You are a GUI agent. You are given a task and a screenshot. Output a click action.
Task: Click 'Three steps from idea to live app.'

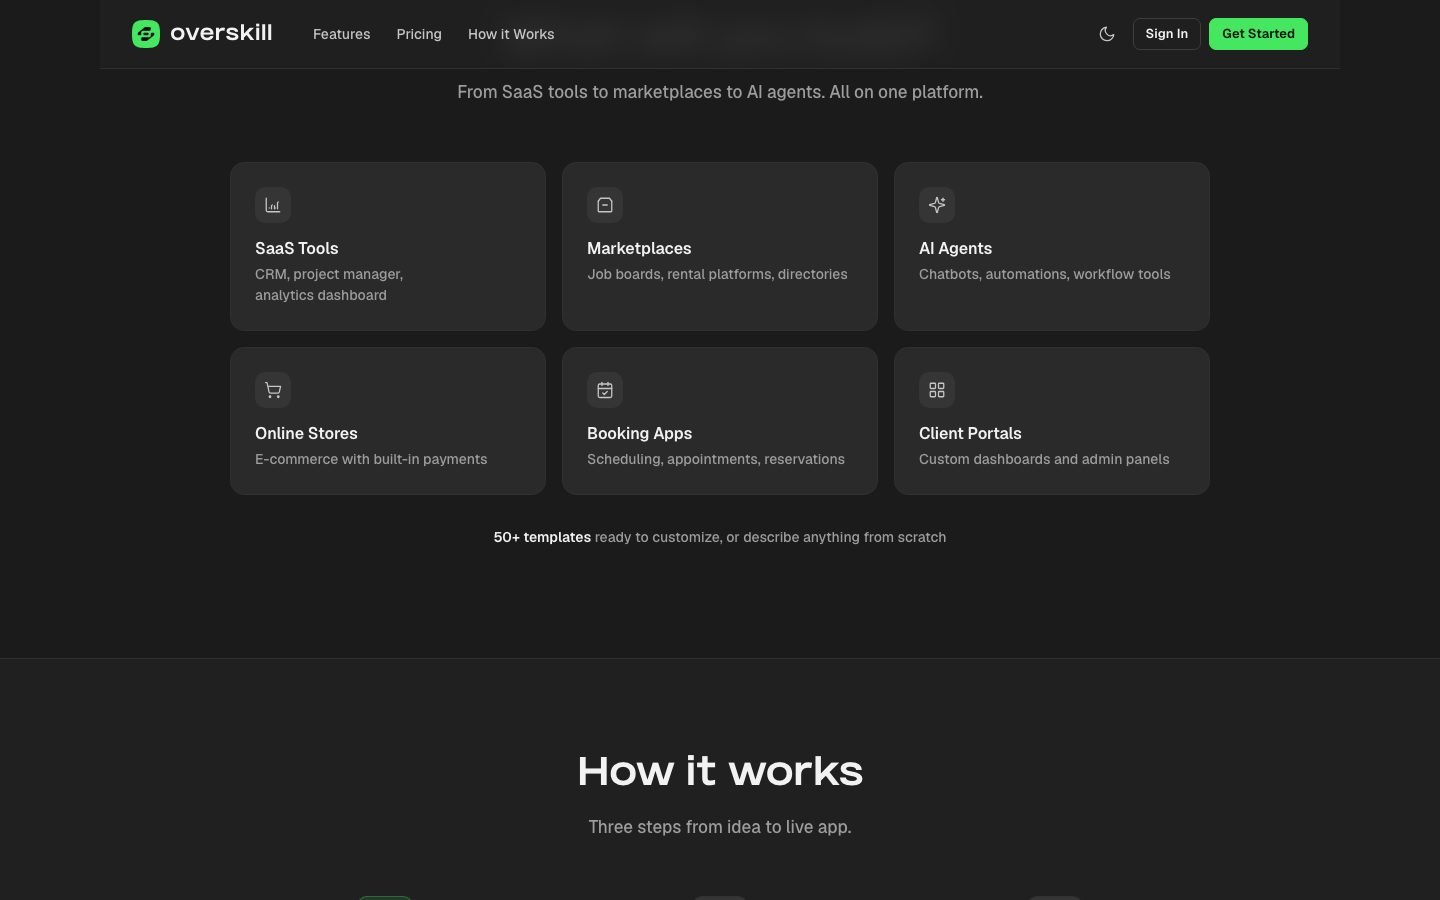[720, 827]
